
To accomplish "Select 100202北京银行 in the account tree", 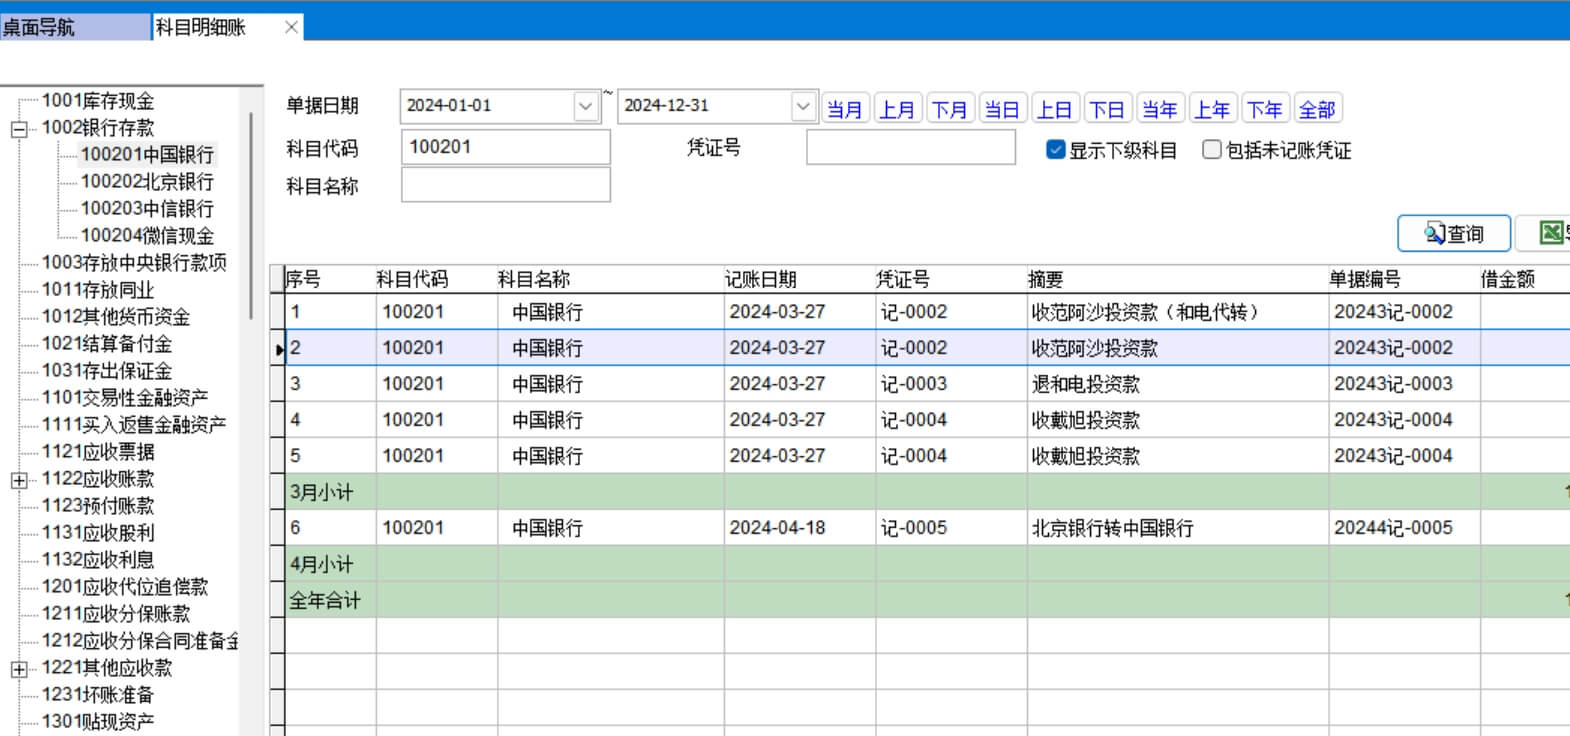I will point(147,182).
